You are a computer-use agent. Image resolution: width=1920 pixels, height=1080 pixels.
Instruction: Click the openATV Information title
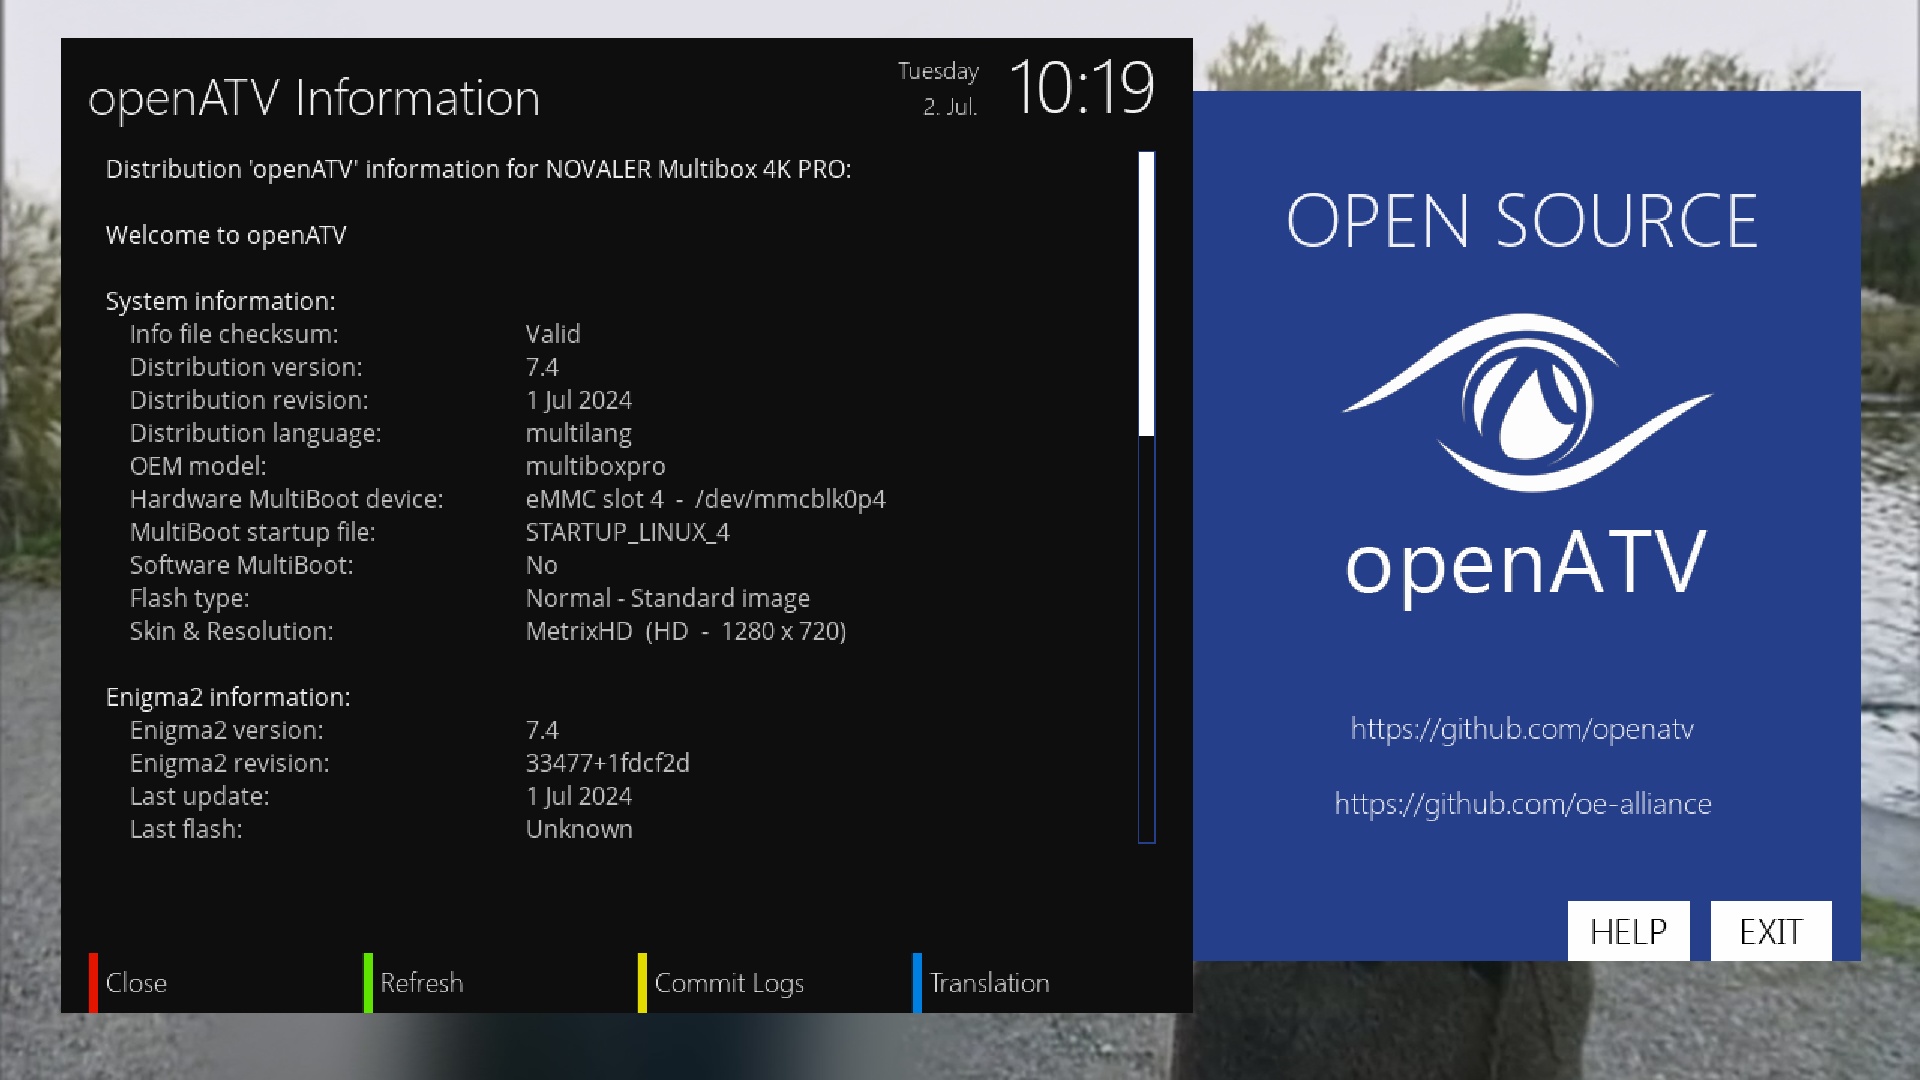tap(314, 98)
